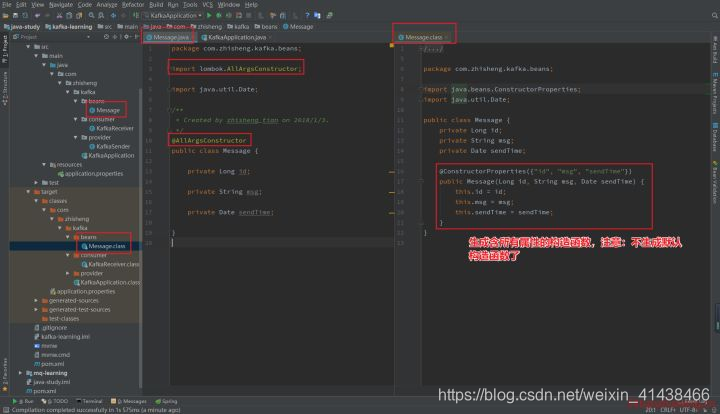Image resolution: width=720 pixels, height=414 pixels.
Task: Click the Run with Coverage icon
Action: 228,16
